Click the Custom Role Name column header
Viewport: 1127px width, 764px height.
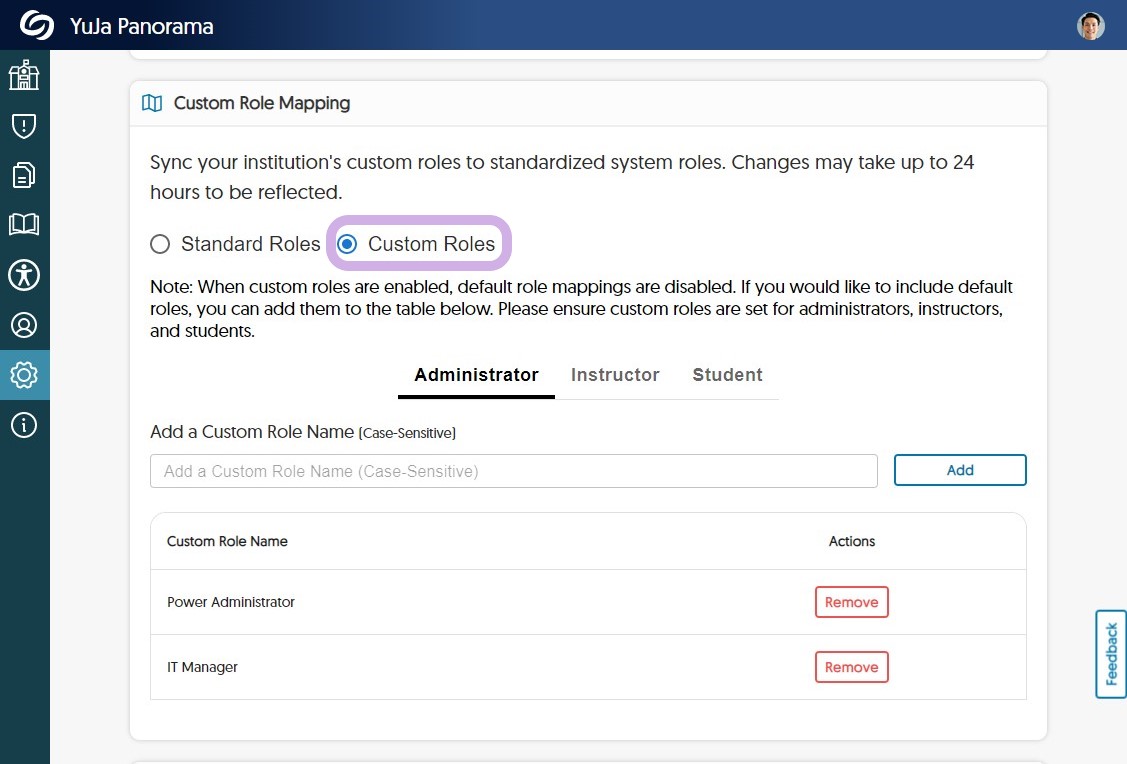tap(227, 541)
